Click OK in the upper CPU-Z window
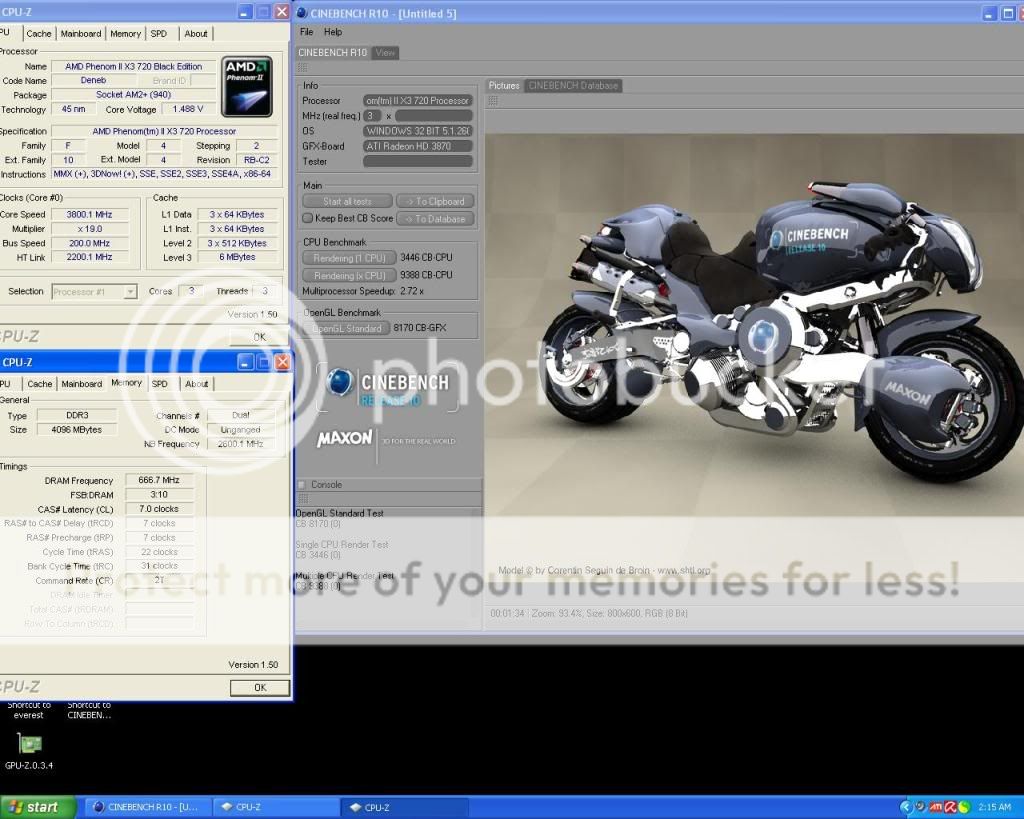This screenshot has height=819, width=1024. pos(260,337)
